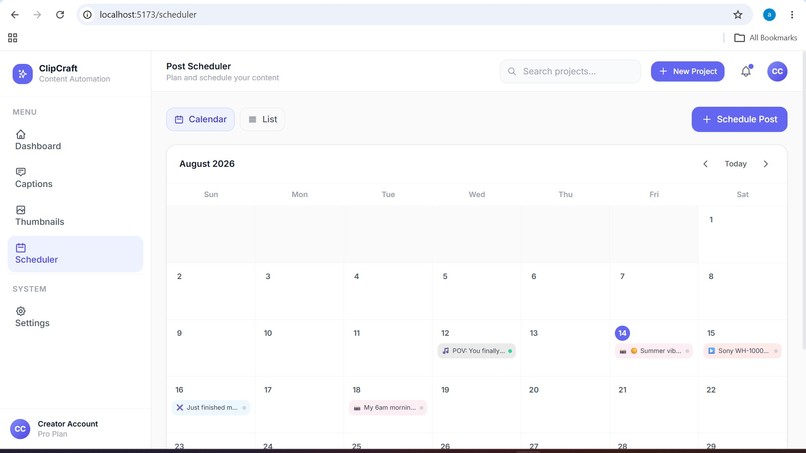Click the X platform icon on Just finished post
The width and height of the screenshot is (806, 453).
coord(179,407)
